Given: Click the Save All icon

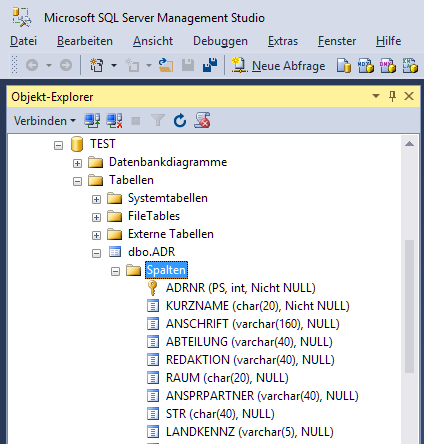Looking at the screenshot, I should coord(210,65).
